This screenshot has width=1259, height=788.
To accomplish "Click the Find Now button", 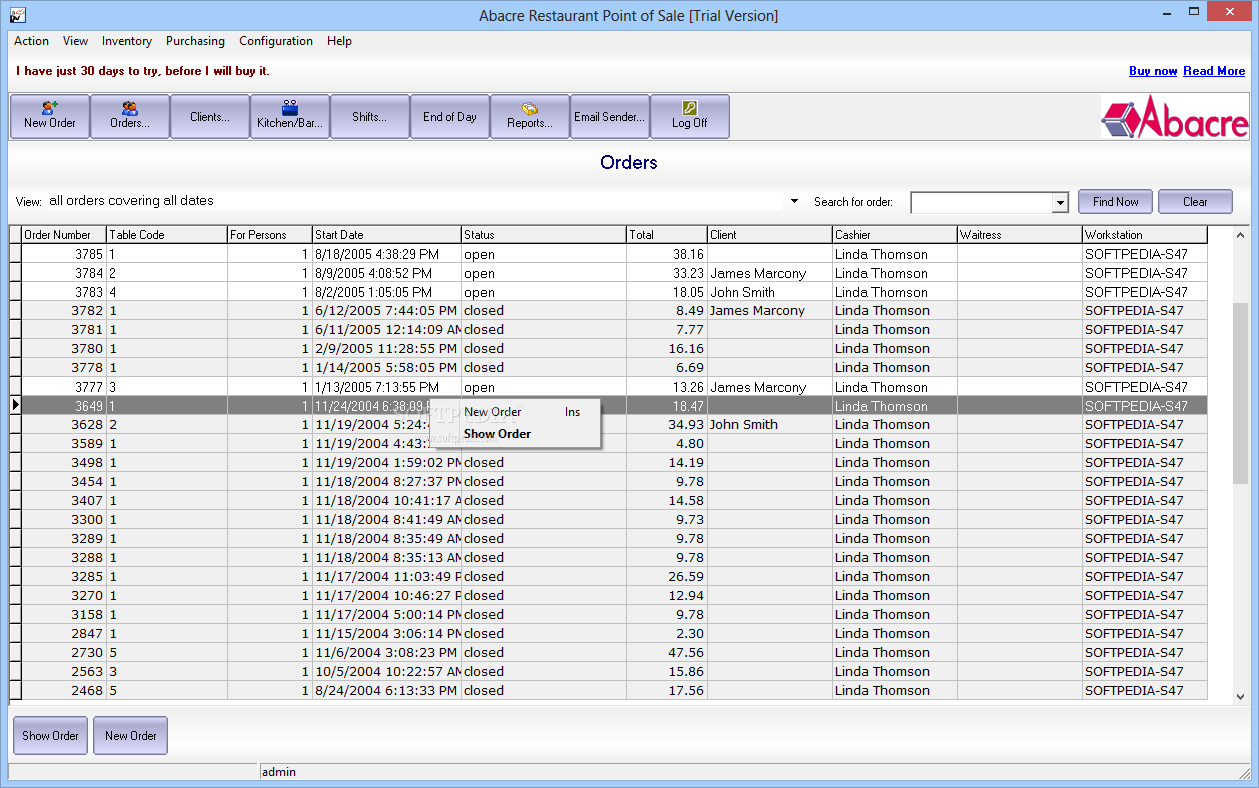I will pos(1115,202).
